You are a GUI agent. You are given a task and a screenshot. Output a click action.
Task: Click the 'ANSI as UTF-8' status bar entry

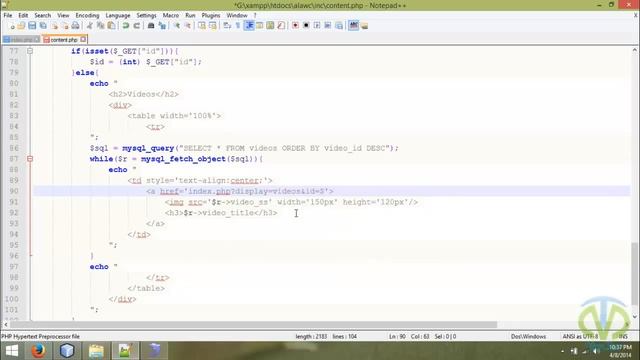coord(580,336)
